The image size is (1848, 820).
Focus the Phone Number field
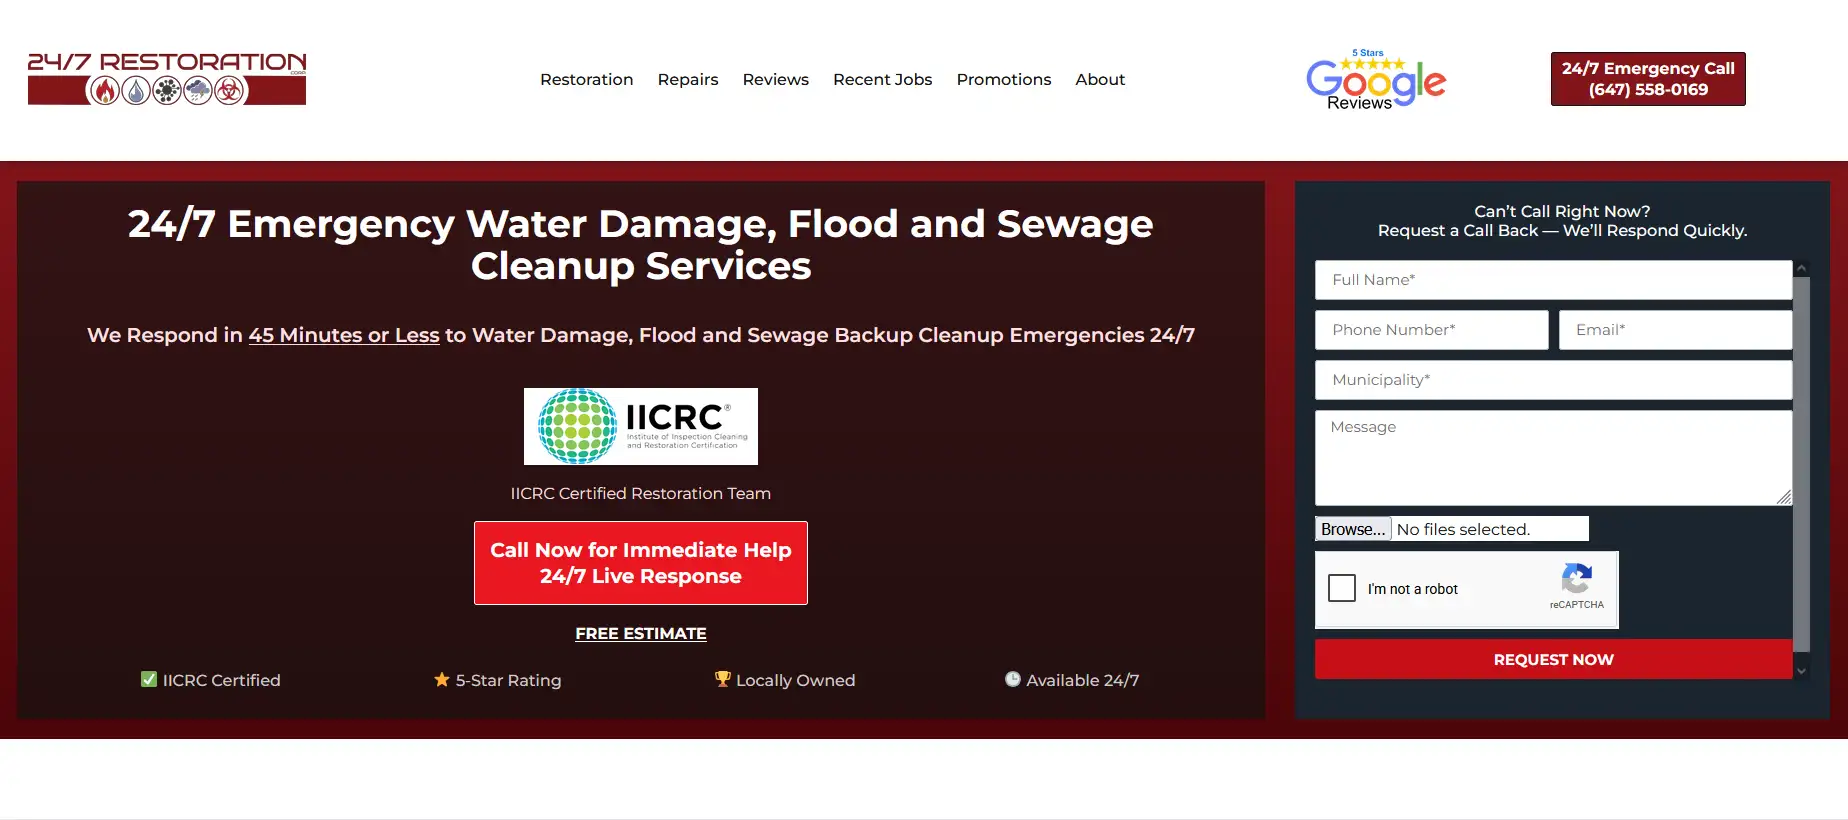[1432, 330]
